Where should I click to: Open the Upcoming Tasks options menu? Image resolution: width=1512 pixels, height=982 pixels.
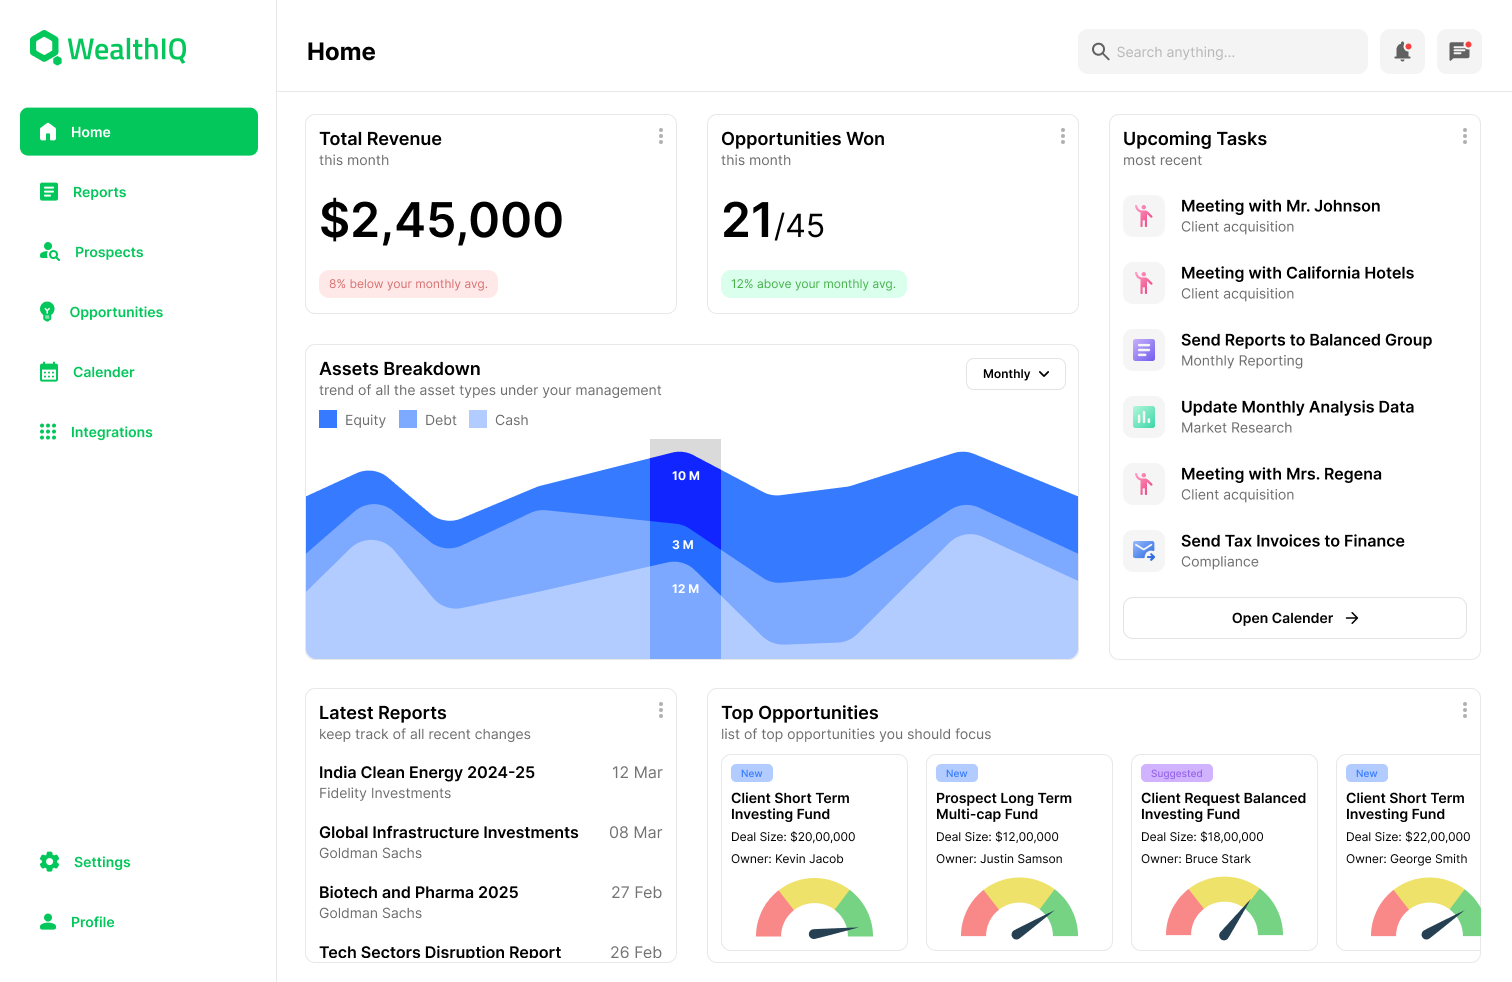(x=1464, y=136)
